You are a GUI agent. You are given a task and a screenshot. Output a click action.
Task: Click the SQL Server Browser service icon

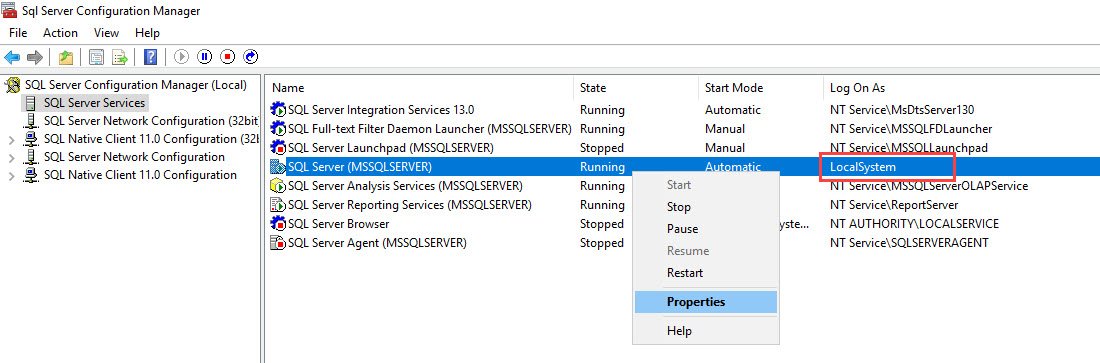pyautogui.click(x=279, y=224)
